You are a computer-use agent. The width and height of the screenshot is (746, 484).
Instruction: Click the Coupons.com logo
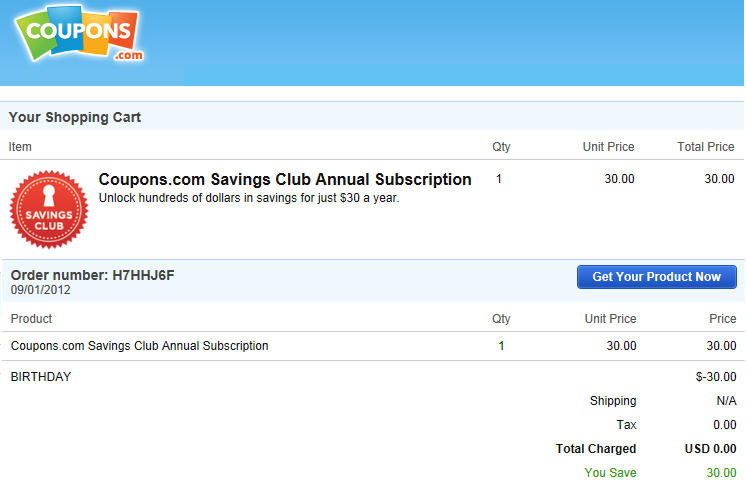pyautogui.click(x=79, y=33)
